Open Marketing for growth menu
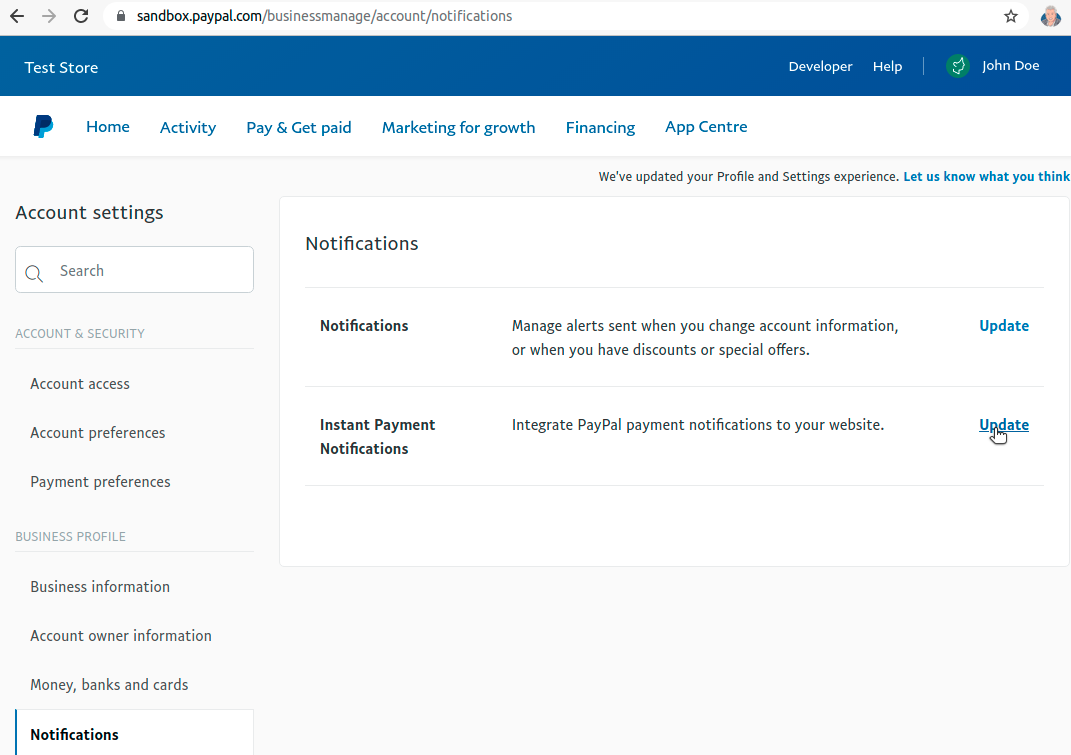The height and width of the screenshot is (755, 1071). coord(458,128)
